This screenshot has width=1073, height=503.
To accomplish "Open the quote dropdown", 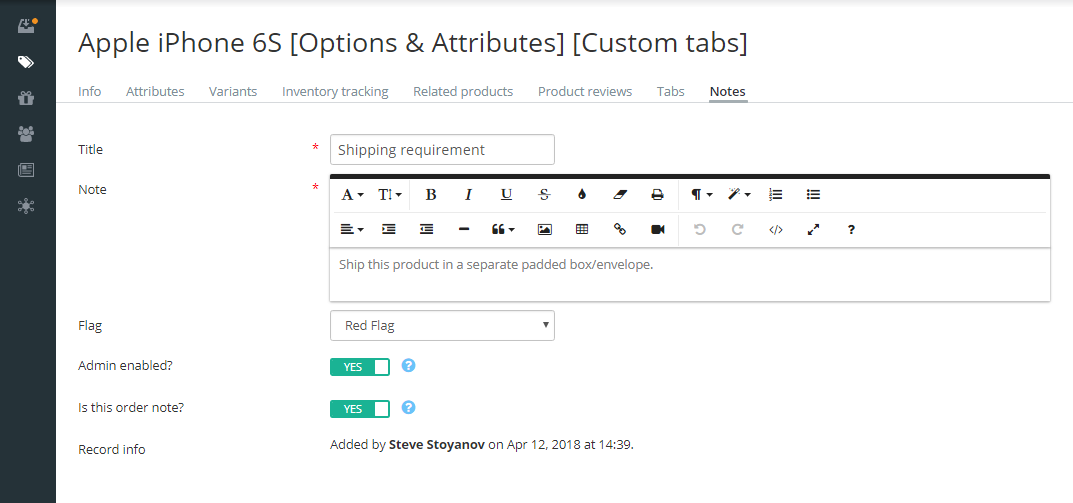I will coord(503,230).
